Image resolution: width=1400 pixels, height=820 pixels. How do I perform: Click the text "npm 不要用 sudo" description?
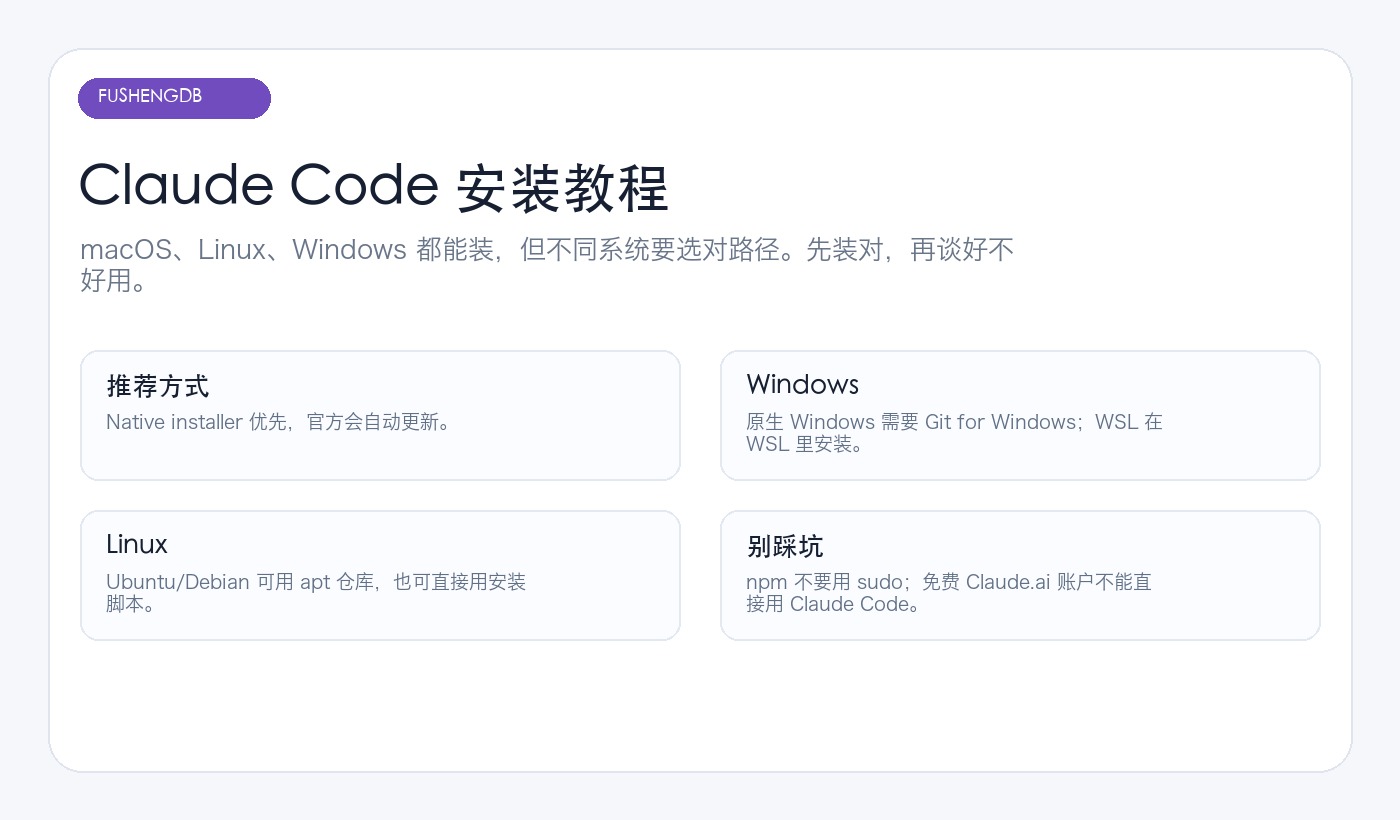[x=949, y=593]
